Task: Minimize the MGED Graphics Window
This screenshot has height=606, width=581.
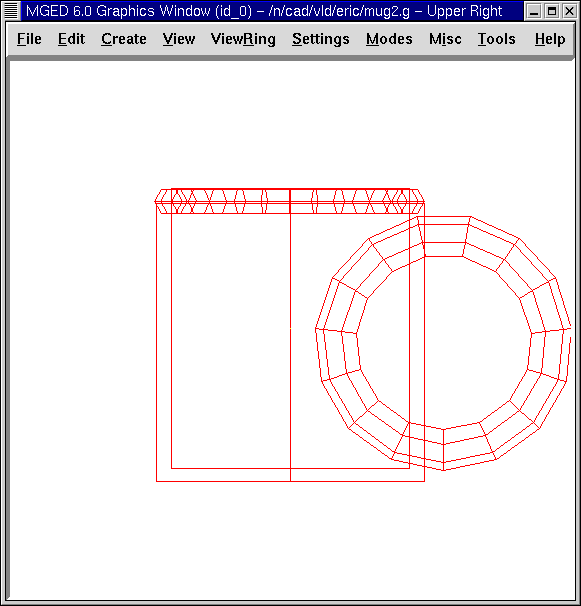Action: pyautogui.click(x=534, y=11)
